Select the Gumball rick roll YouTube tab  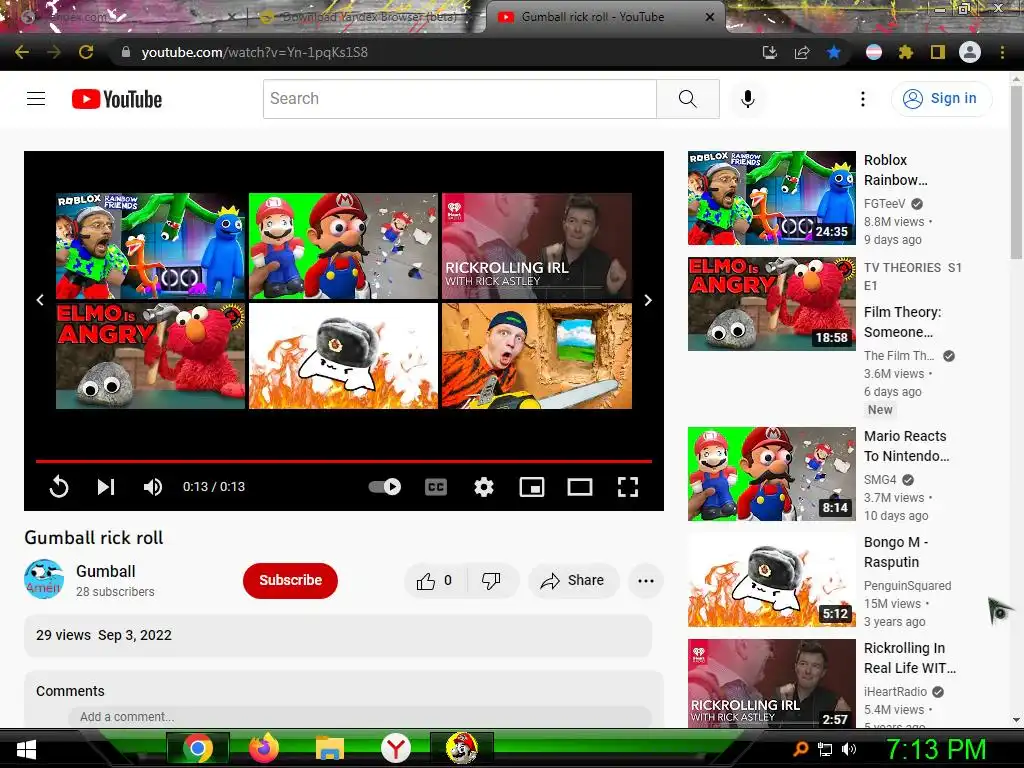coord(604,17)
